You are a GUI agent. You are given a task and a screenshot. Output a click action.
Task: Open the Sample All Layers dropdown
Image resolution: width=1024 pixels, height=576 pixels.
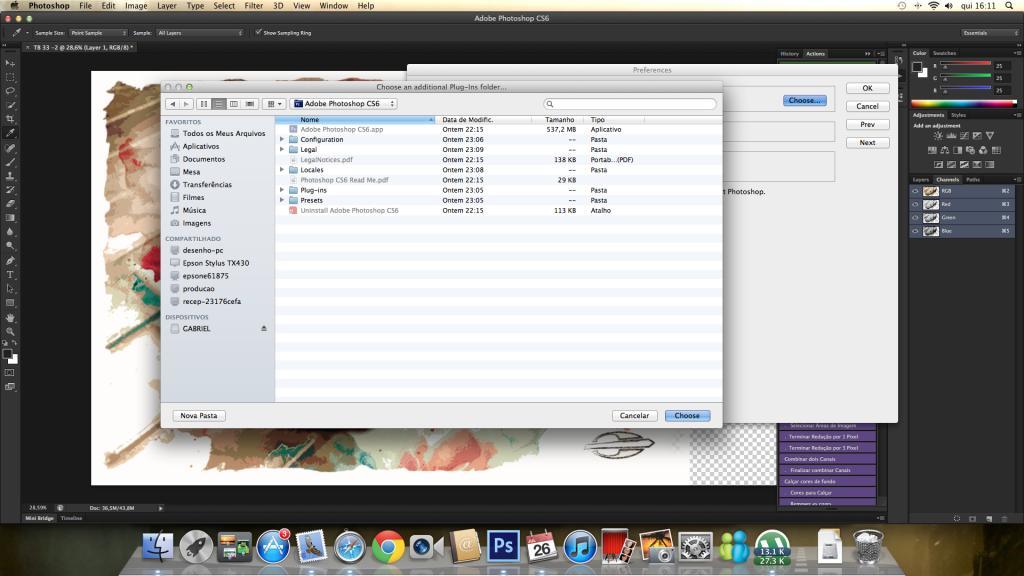[x=200, y=33]
